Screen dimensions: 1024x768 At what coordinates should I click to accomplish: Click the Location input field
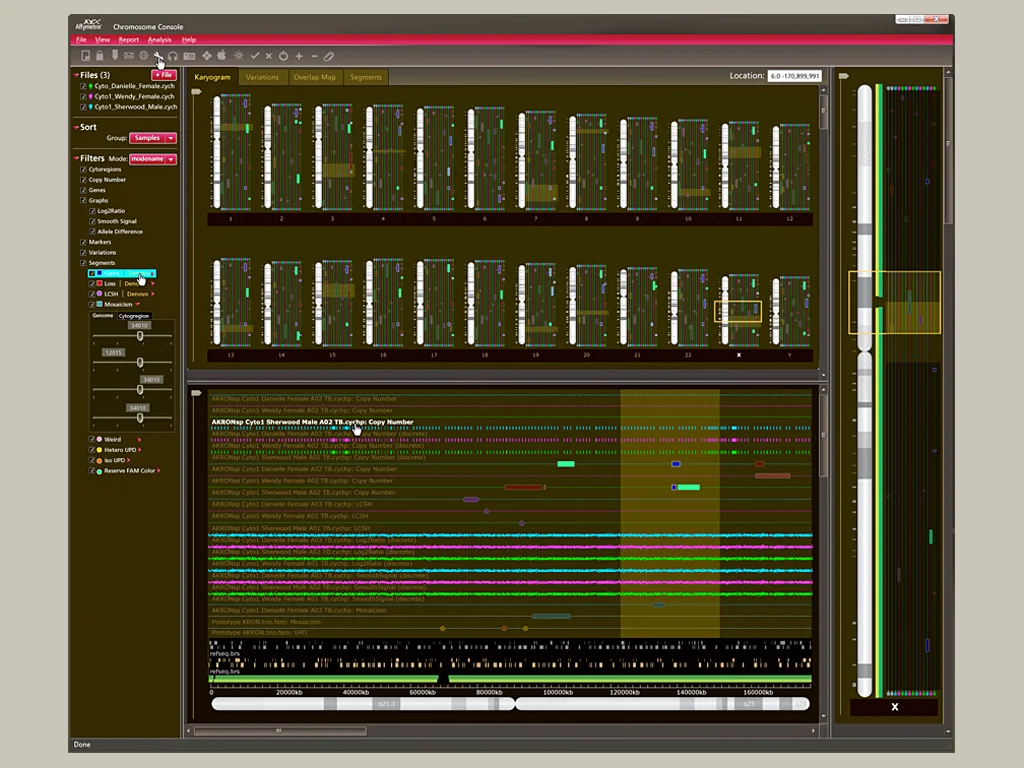(x=794, y=76)
